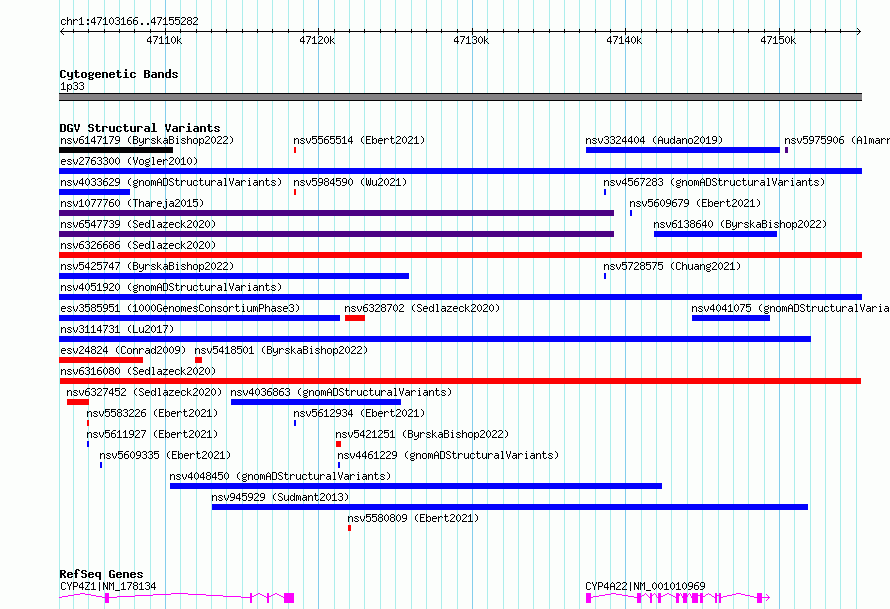This screenshot has width=890, height=609.
Task: Click the blue bar of nsv4048450 (gnomADStructuralVariants)
Action: tap(416, 486)
